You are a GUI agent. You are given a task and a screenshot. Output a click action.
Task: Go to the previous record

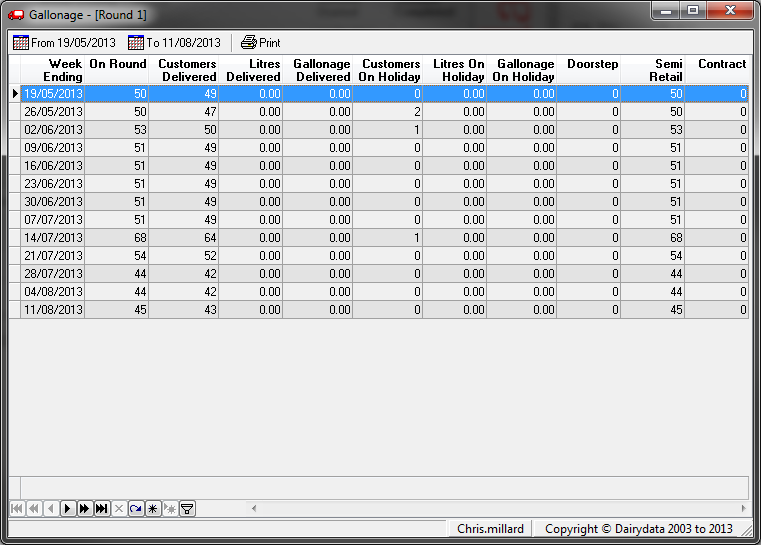[50, 509]
